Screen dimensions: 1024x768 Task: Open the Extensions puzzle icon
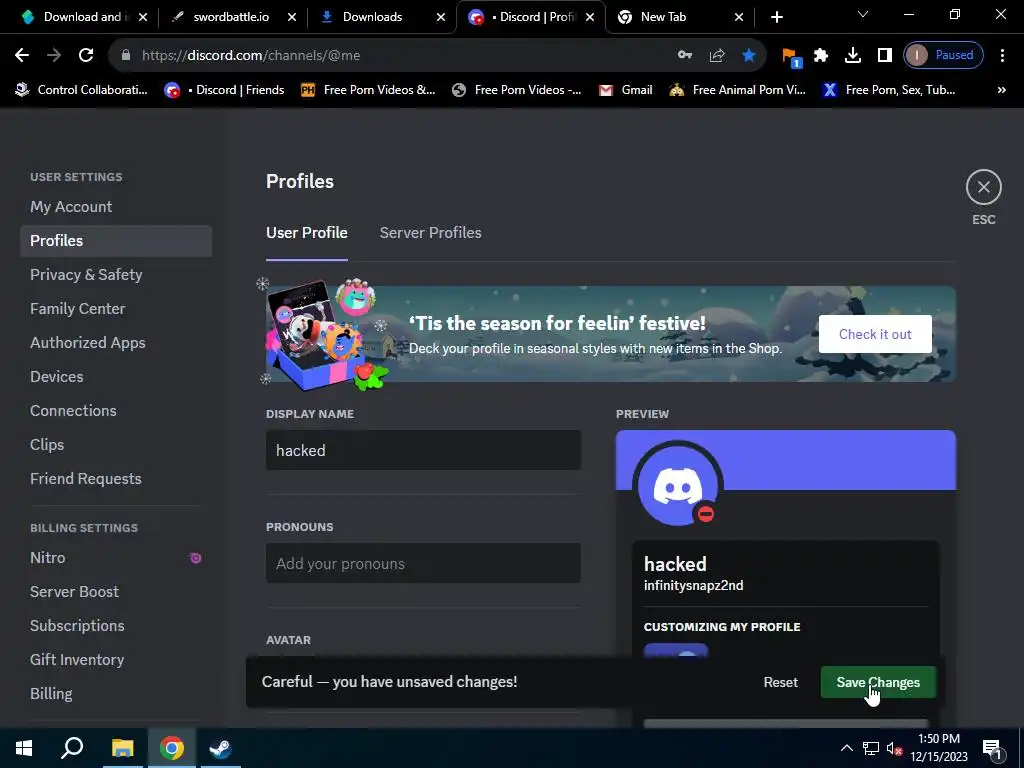pos(821,56)
